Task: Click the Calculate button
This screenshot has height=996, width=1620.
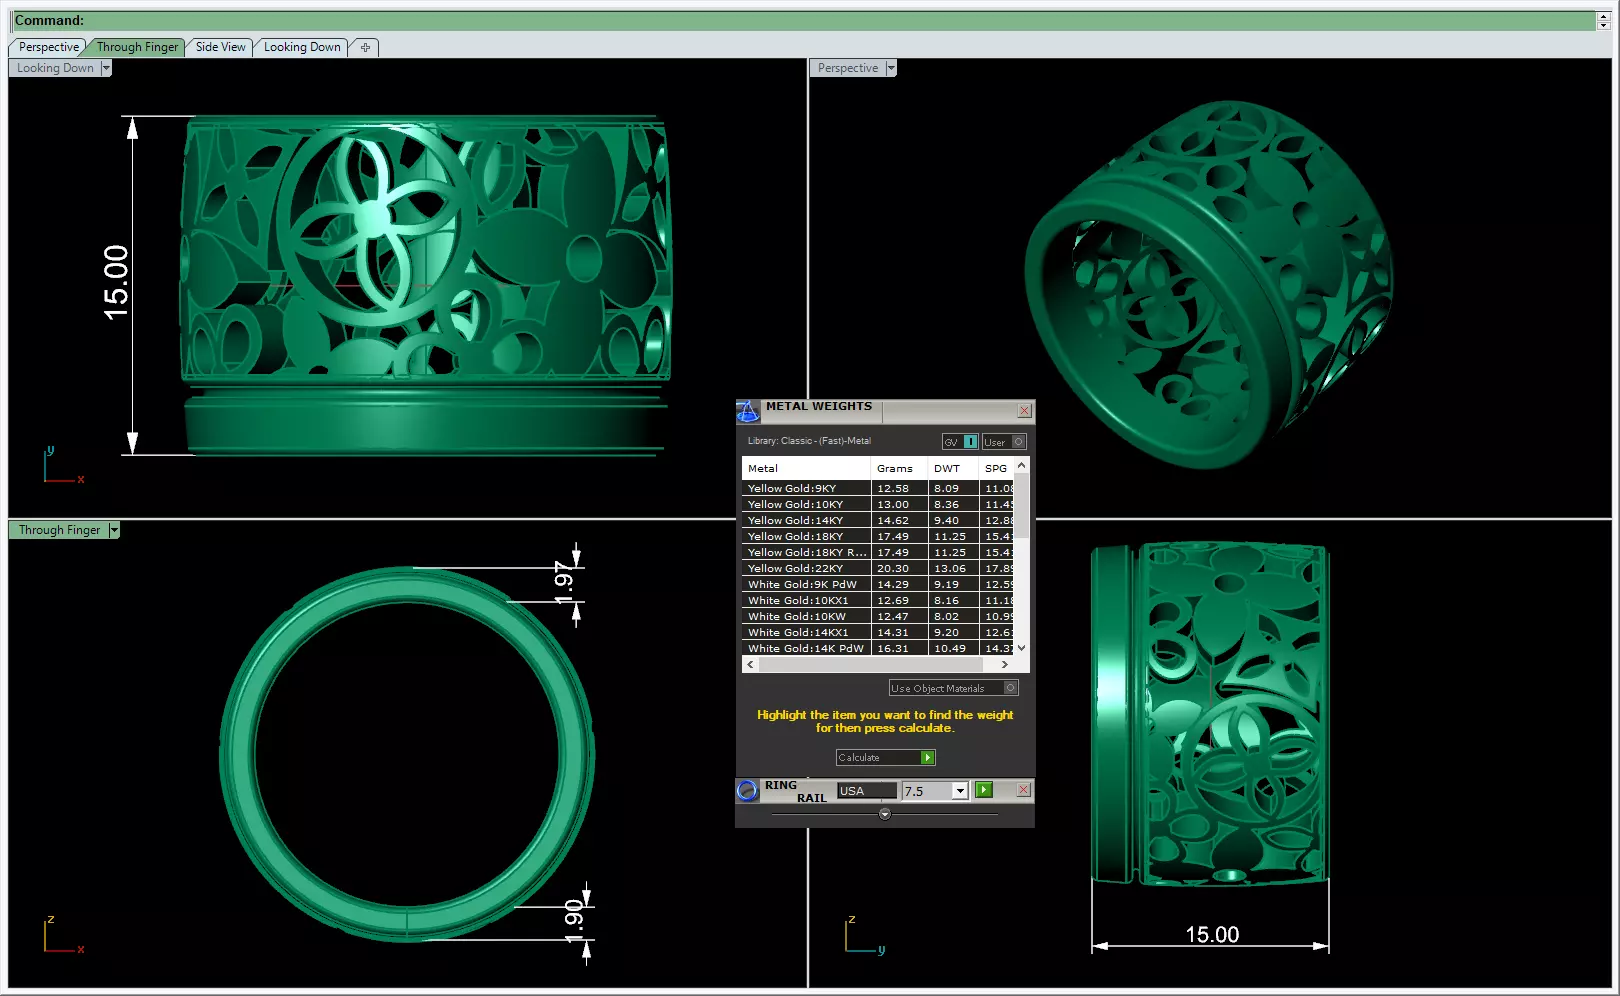Action: tap(885, 758)
